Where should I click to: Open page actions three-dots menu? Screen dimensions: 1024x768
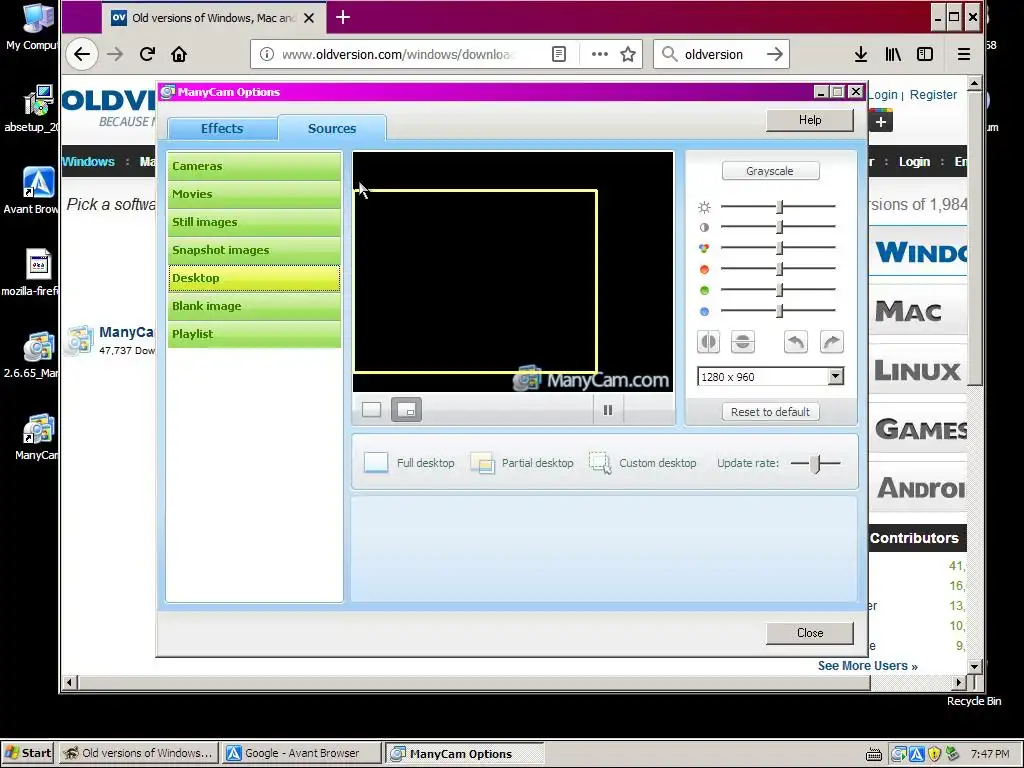600,54
